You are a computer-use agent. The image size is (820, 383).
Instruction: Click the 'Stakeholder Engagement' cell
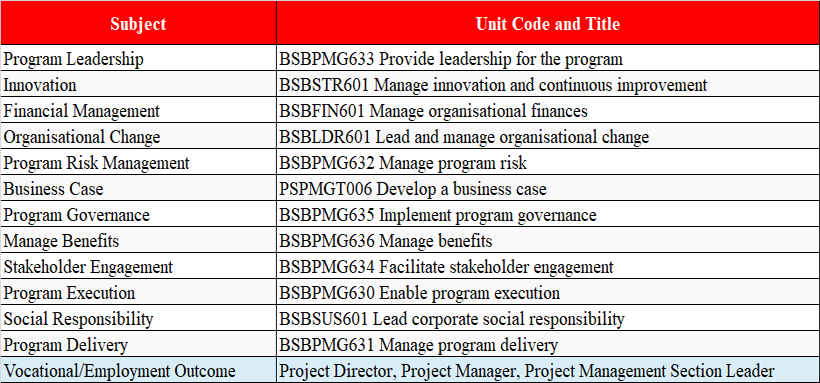click(138, 267)
